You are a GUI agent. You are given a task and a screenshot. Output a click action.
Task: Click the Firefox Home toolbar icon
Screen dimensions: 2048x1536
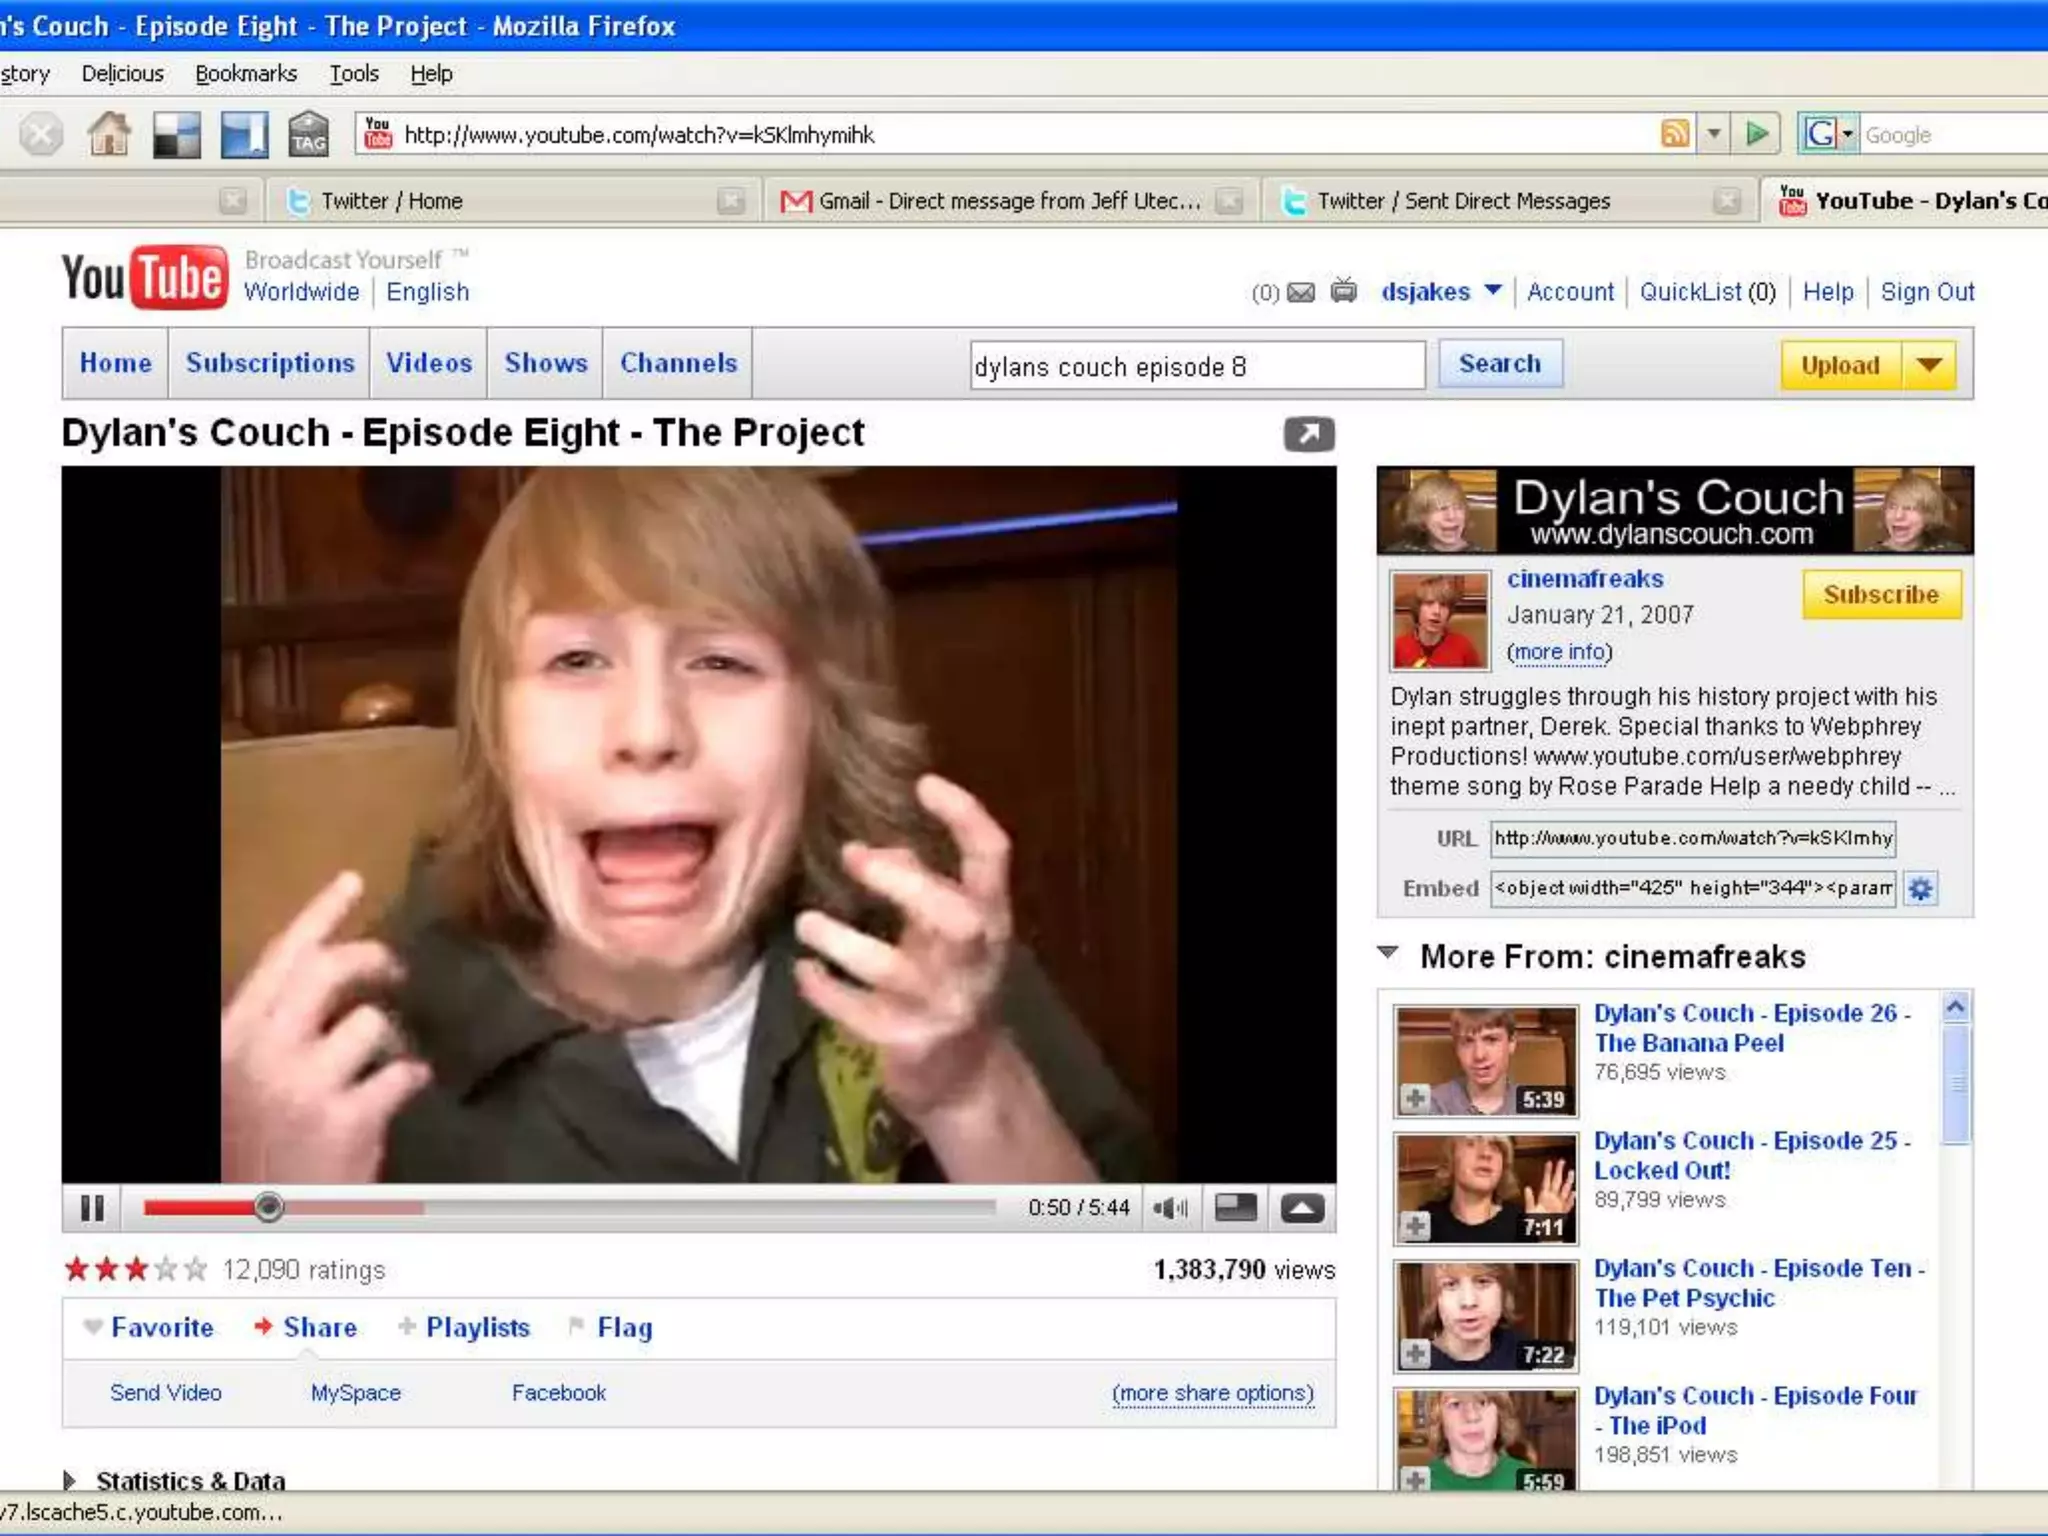tap(109, 134)
